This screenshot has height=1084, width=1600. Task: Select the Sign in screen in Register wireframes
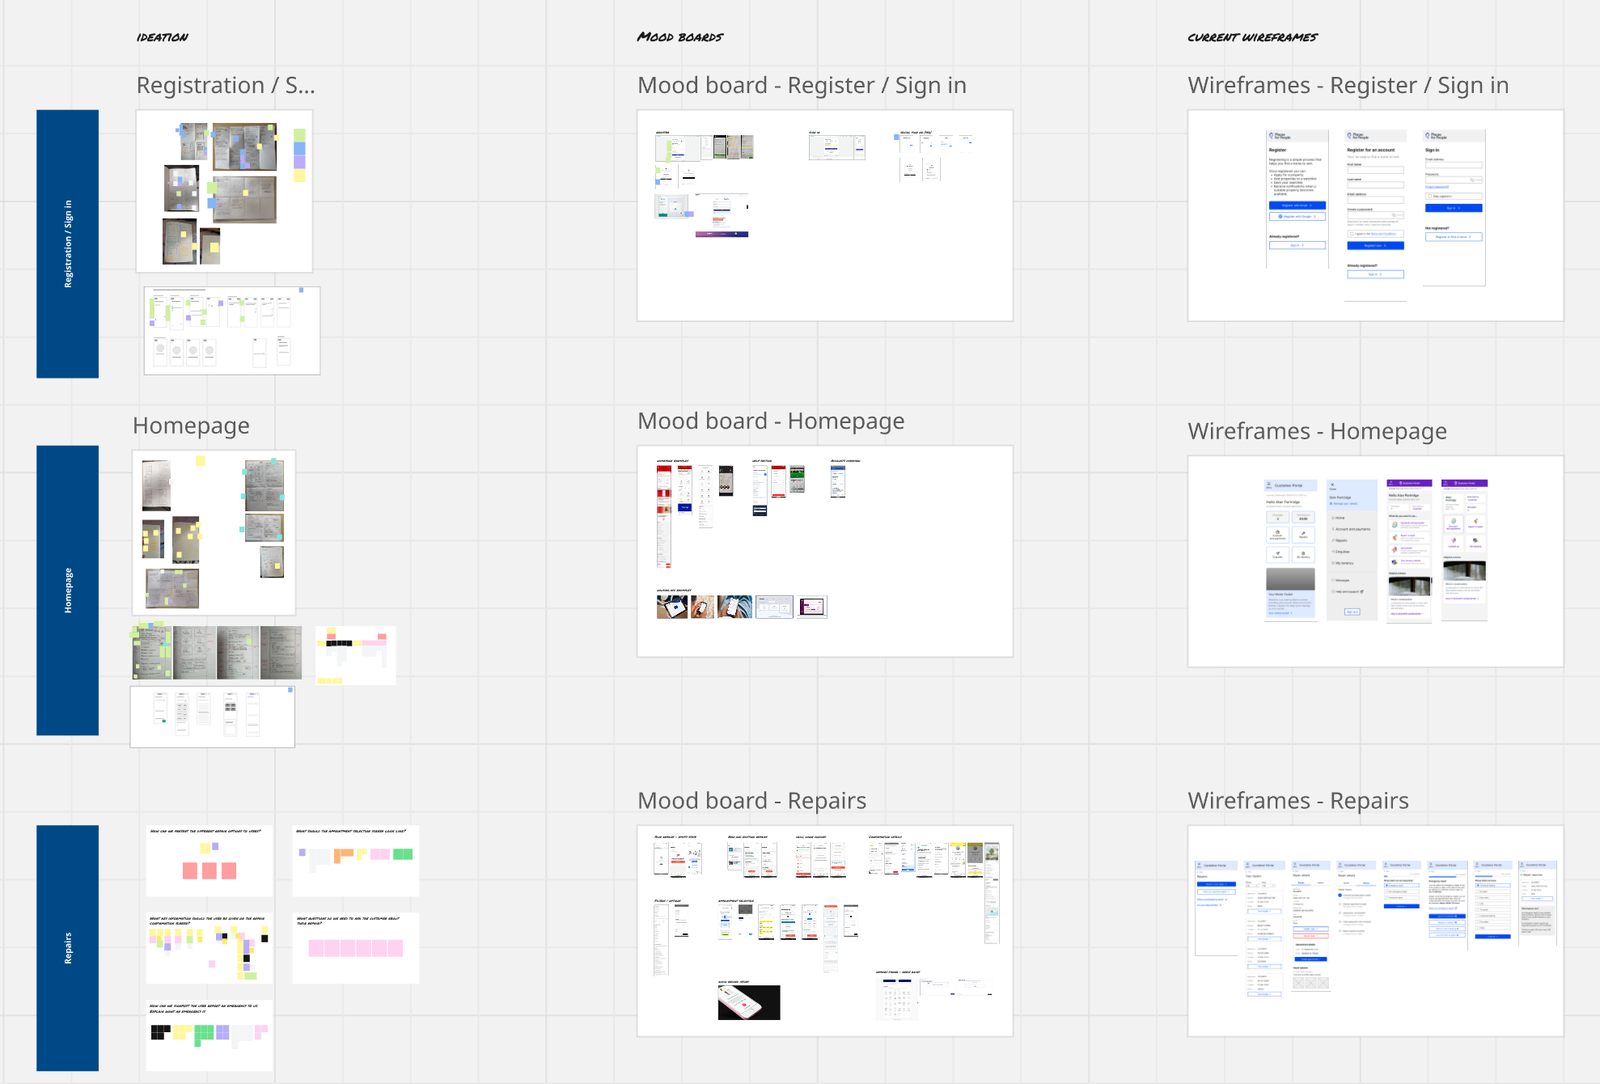click(x=1454, y=207)
